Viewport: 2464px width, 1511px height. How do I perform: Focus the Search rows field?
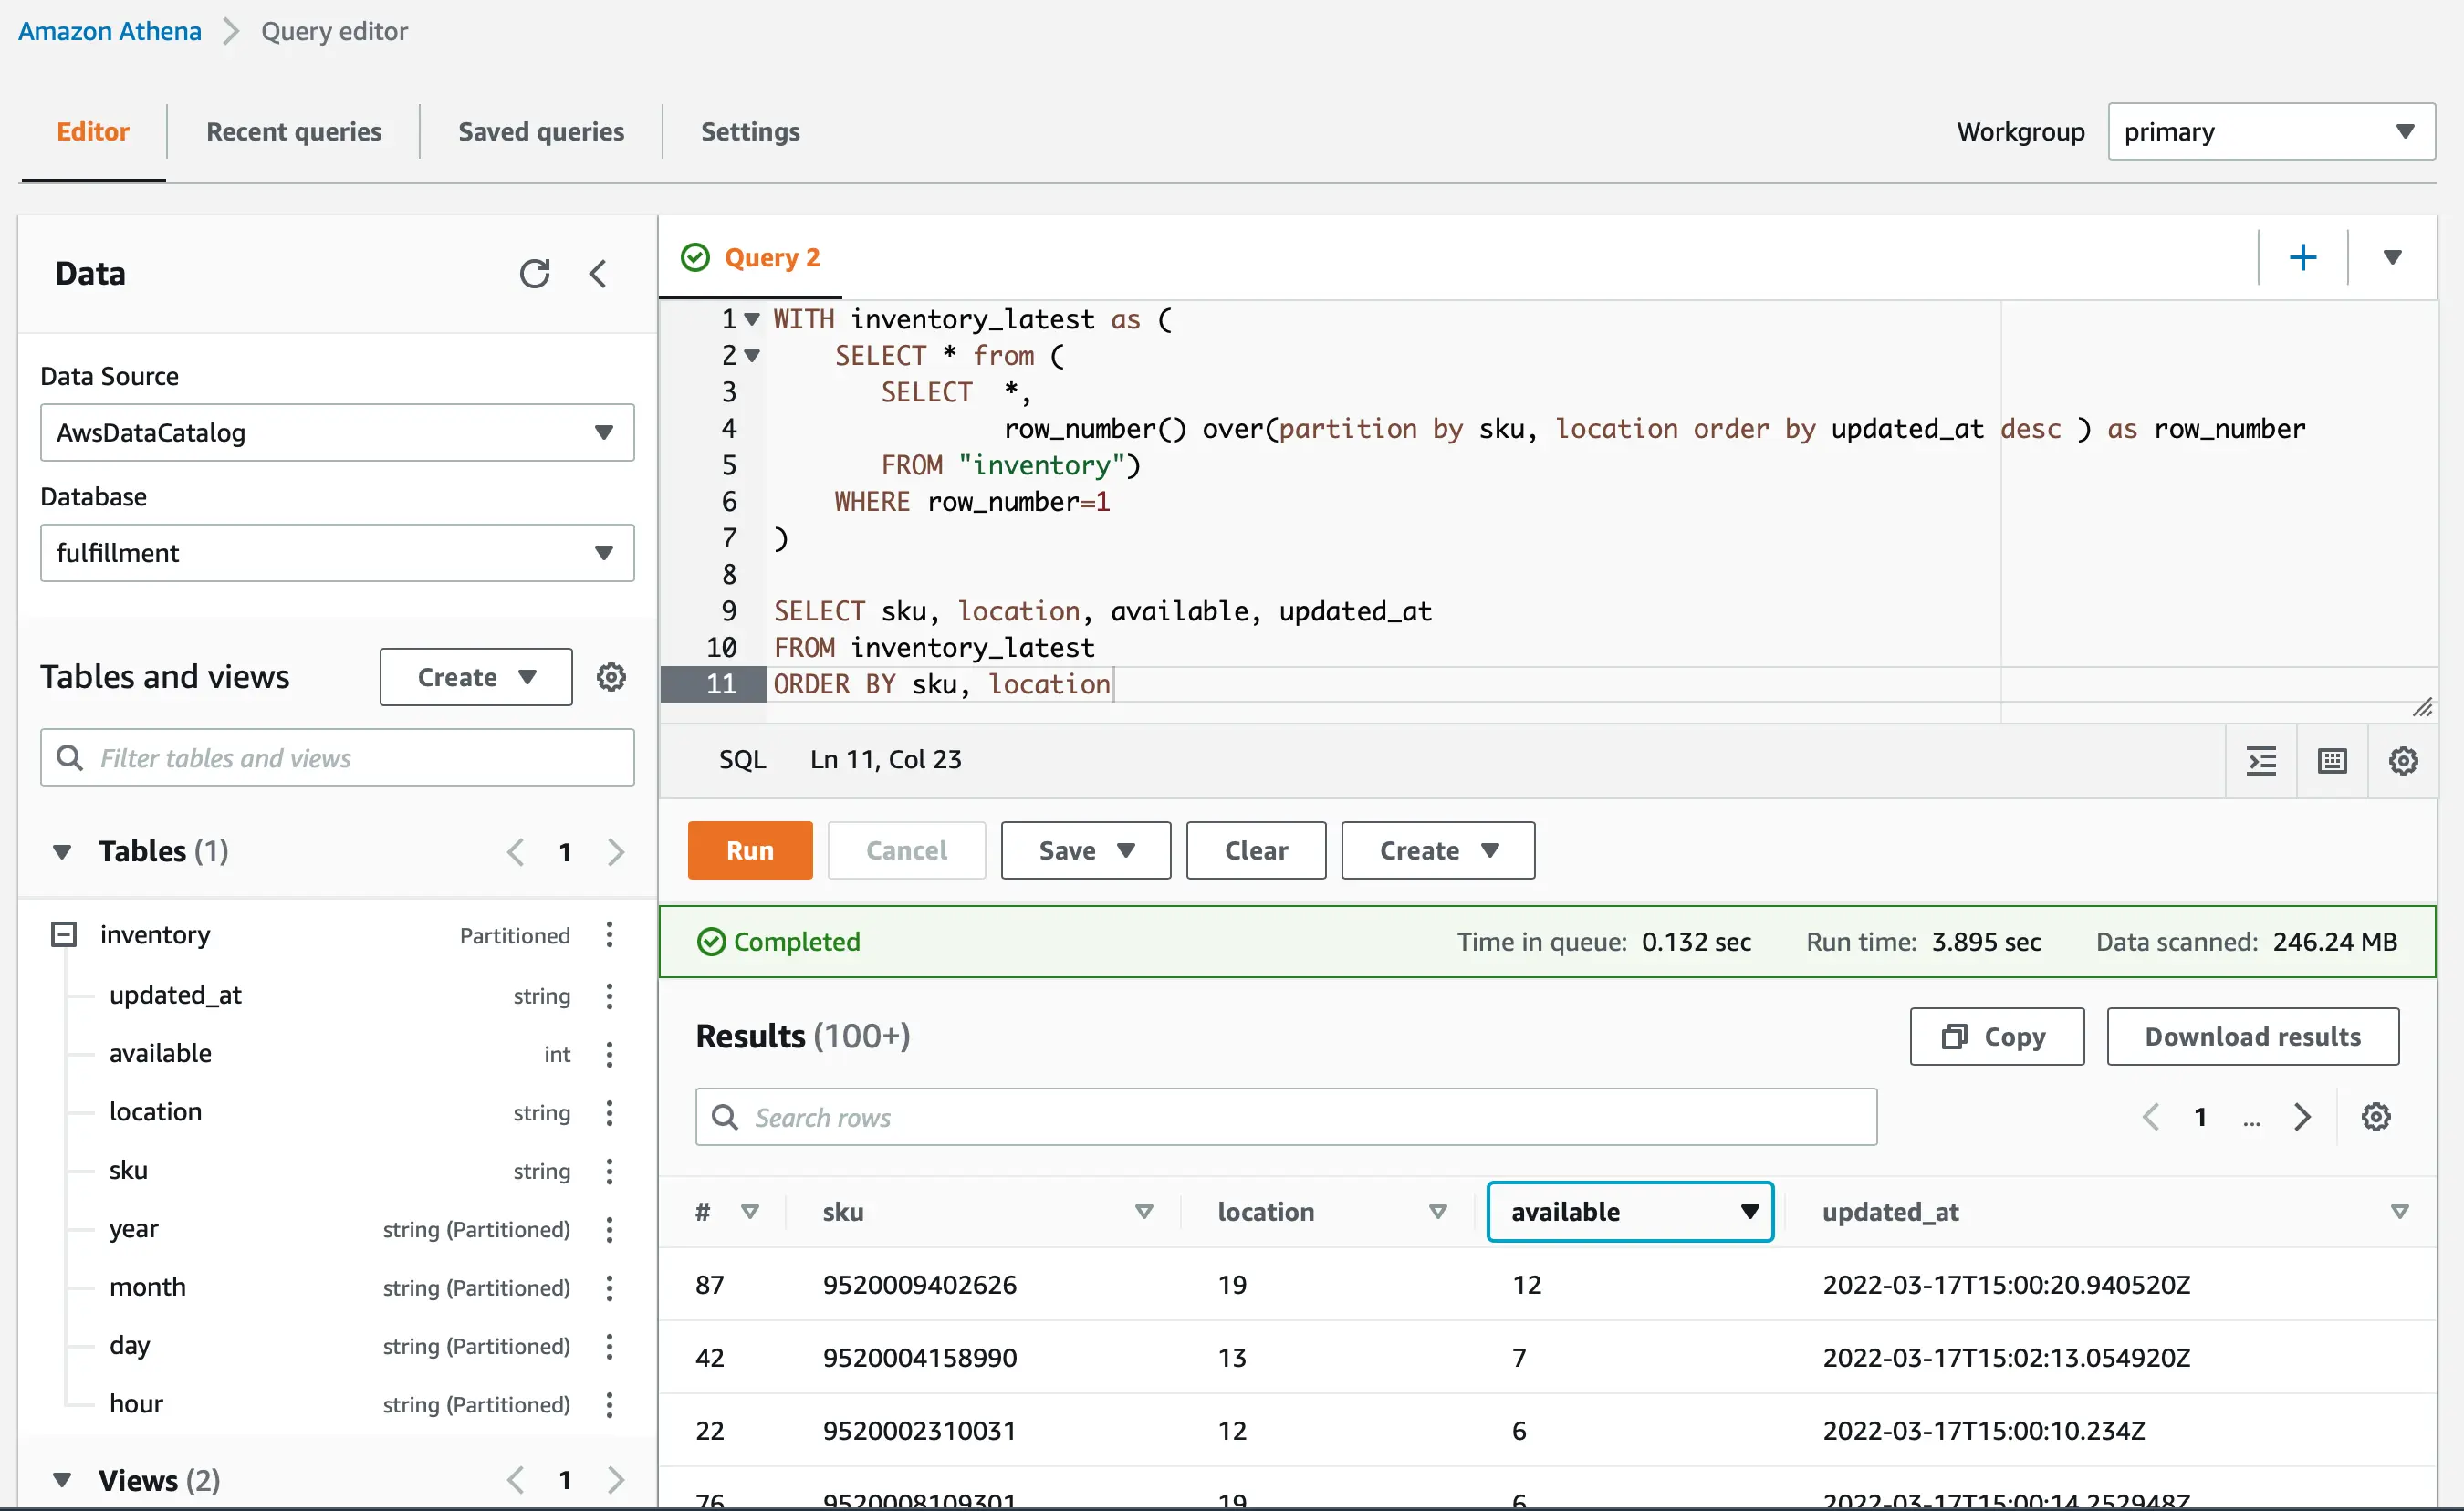coord(1286,1116)
